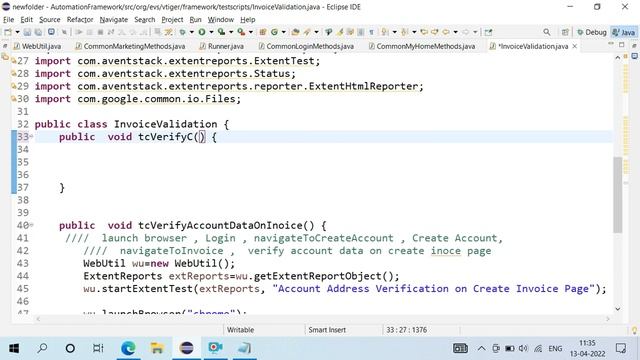The image size is (640, 360).
Task: Switch to the CommonMarketingMethods.java tab
Action: pos(130,46)
